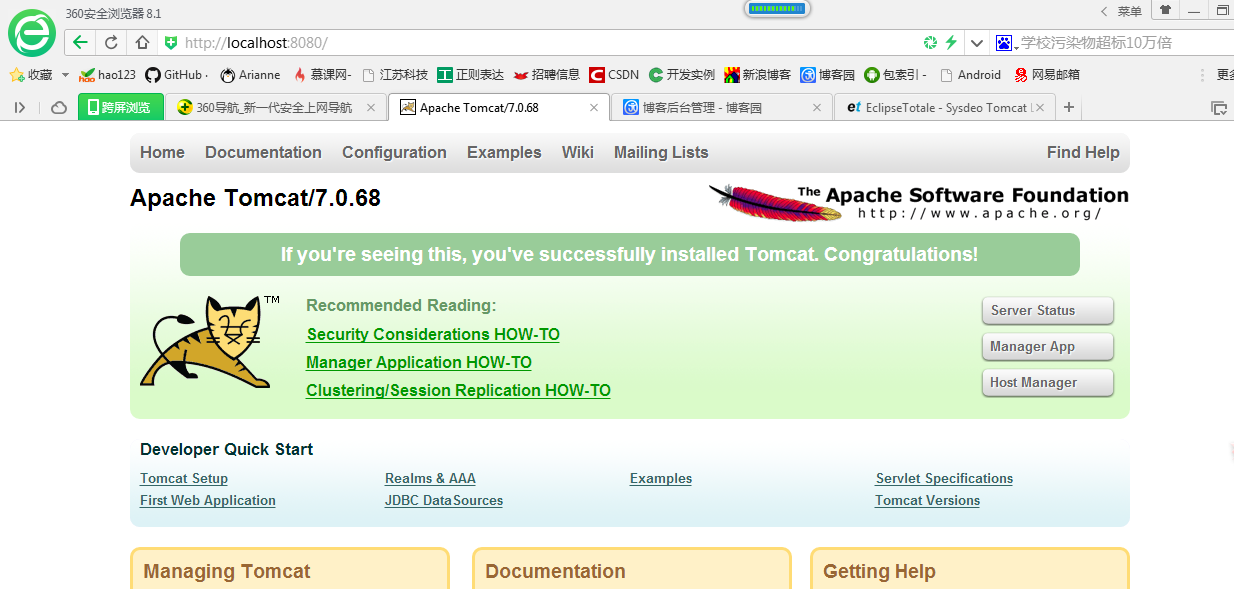The height and width of the screenshot is (589, 1234).
Task: Open the Security Considerations HOW-TO link
Action: click(433, 334)
